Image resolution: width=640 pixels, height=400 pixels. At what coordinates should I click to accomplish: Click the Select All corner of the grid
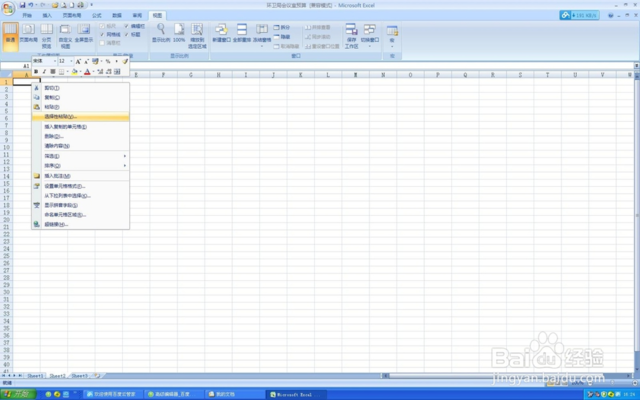pyautogui.click(x=6, y=75)
